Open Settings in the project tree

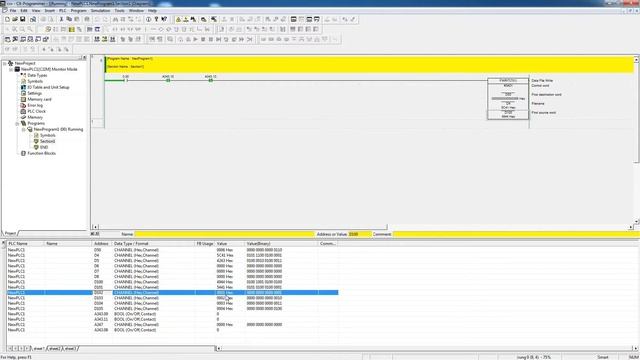point(35,93)
